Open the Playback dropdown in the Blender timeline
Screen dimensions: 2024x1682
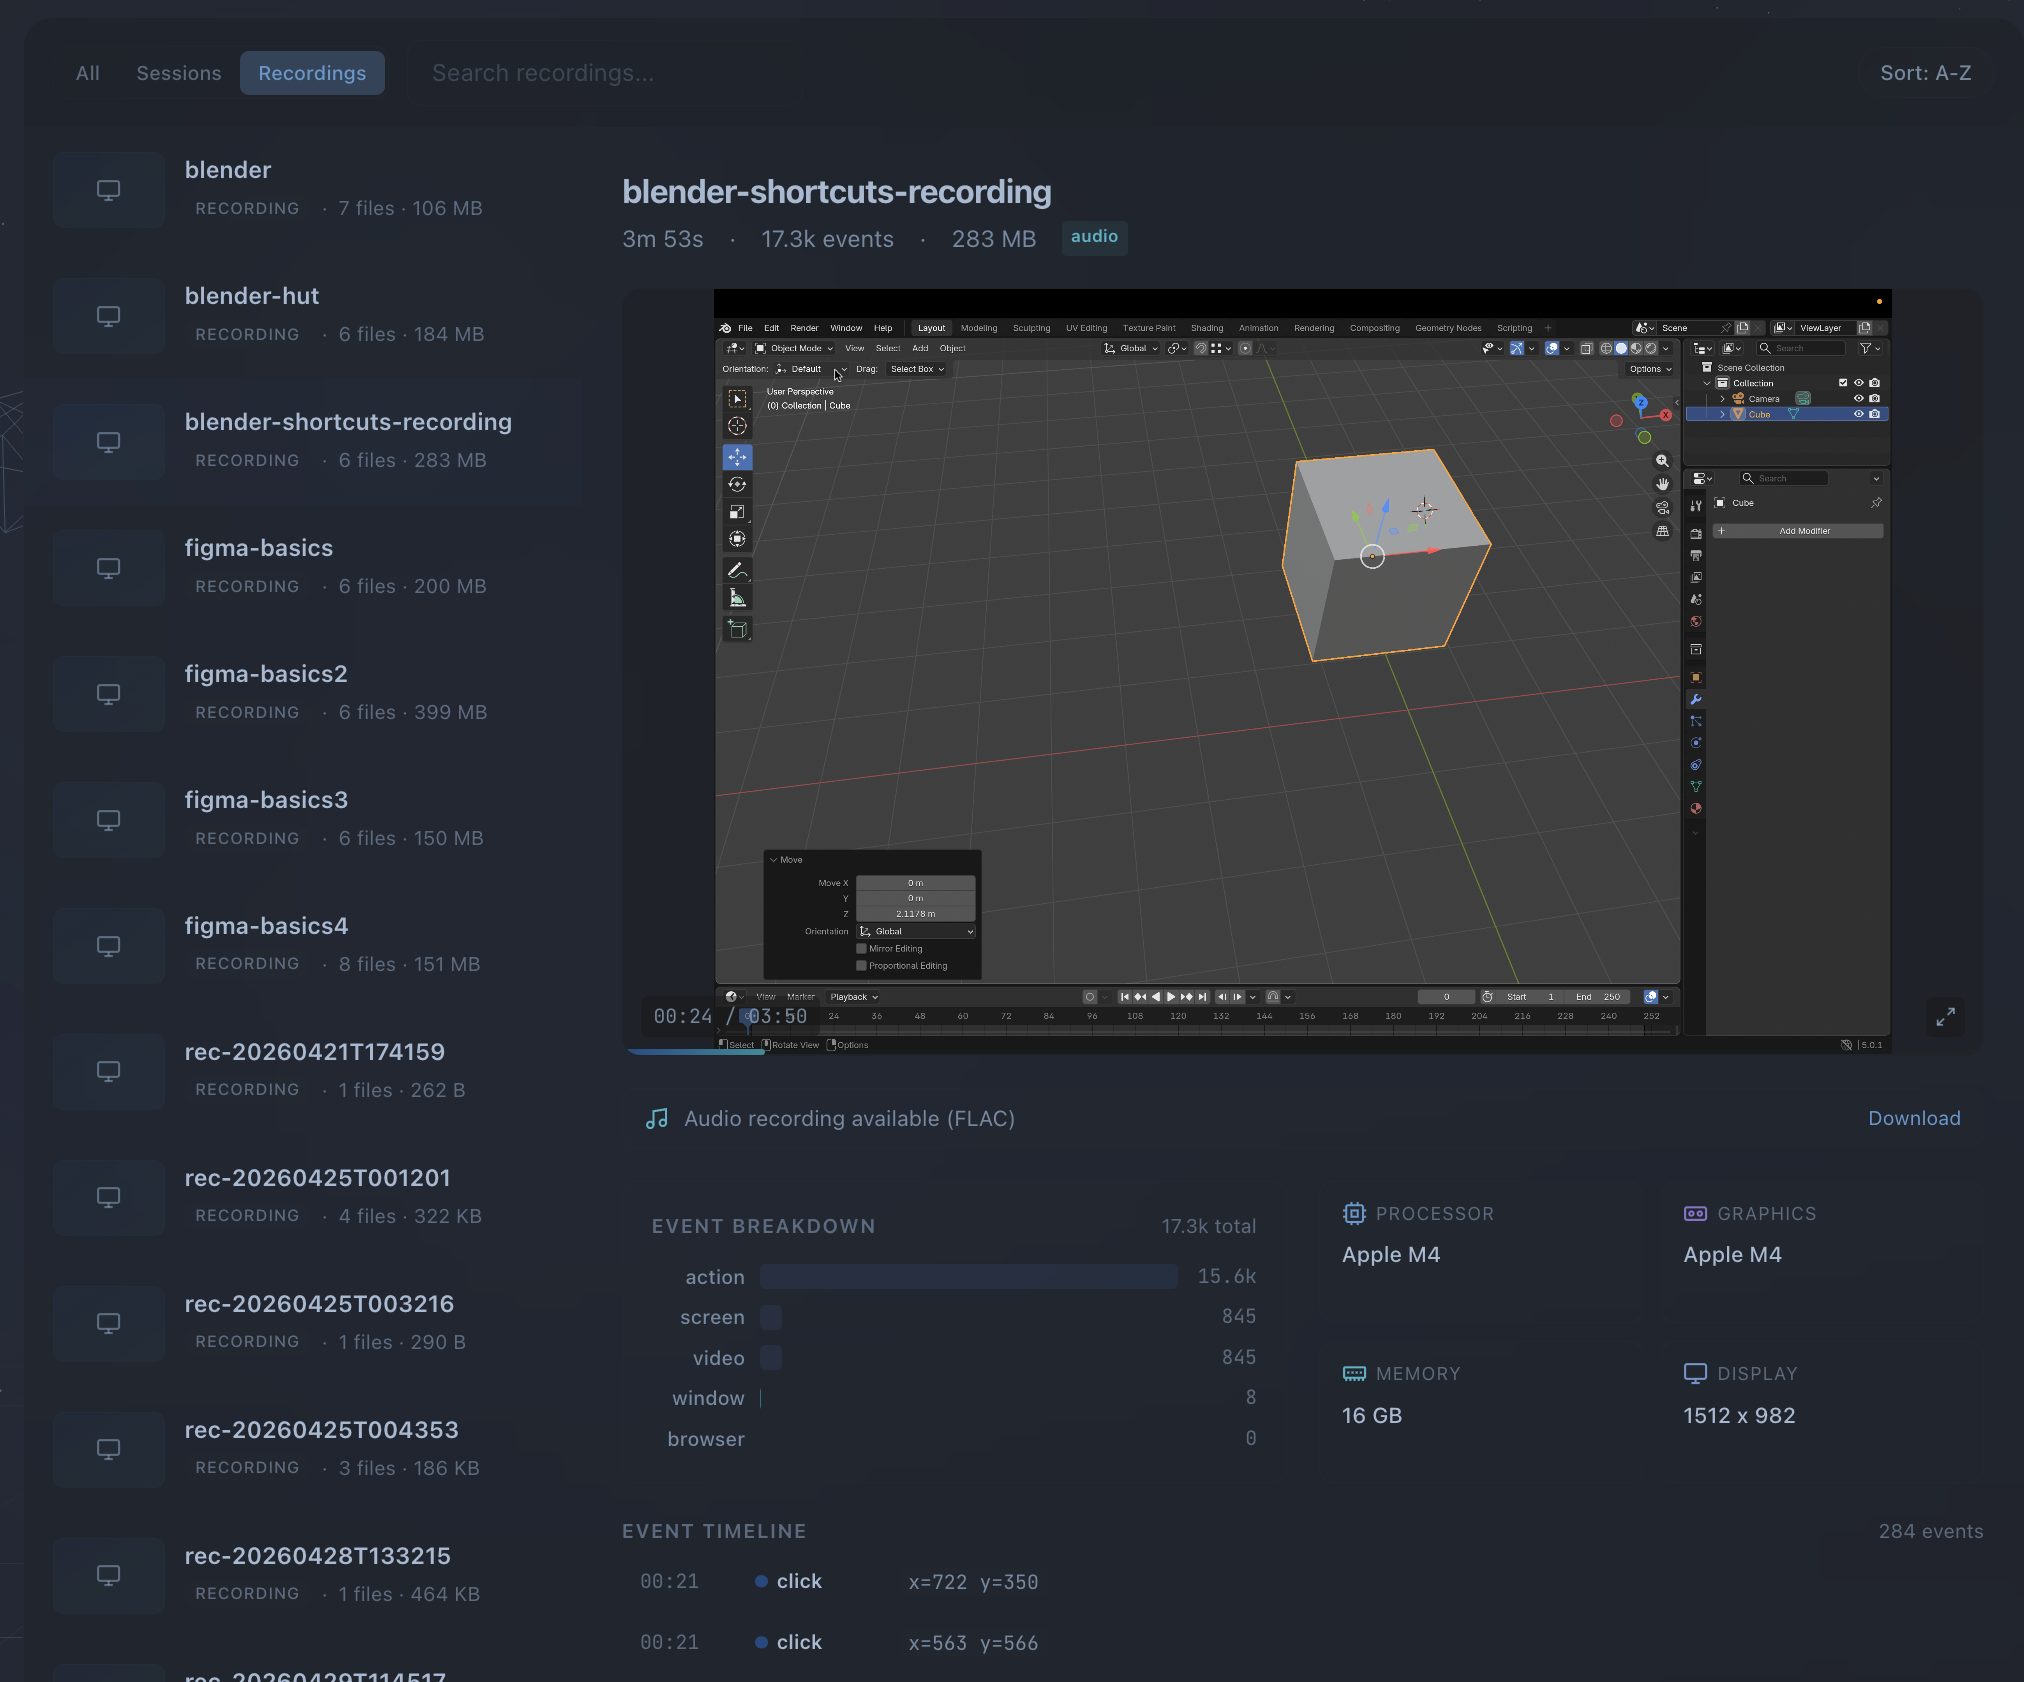tap(853, 997)
